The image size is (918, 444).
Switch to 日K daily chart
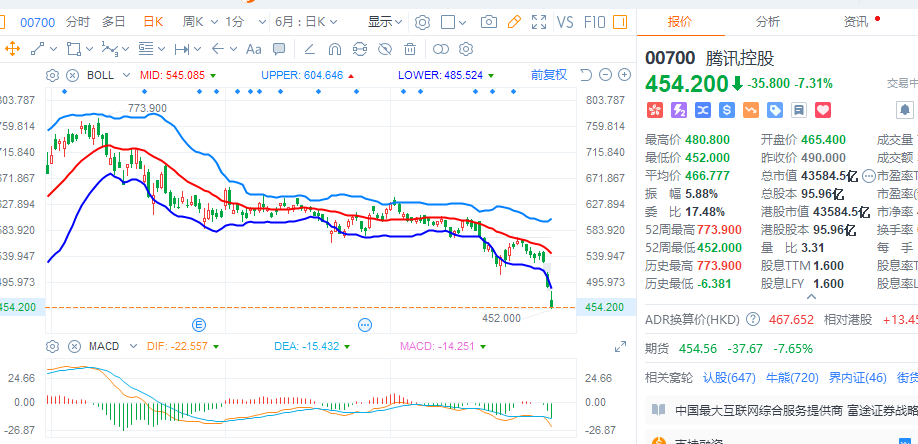tap(153, 22)
